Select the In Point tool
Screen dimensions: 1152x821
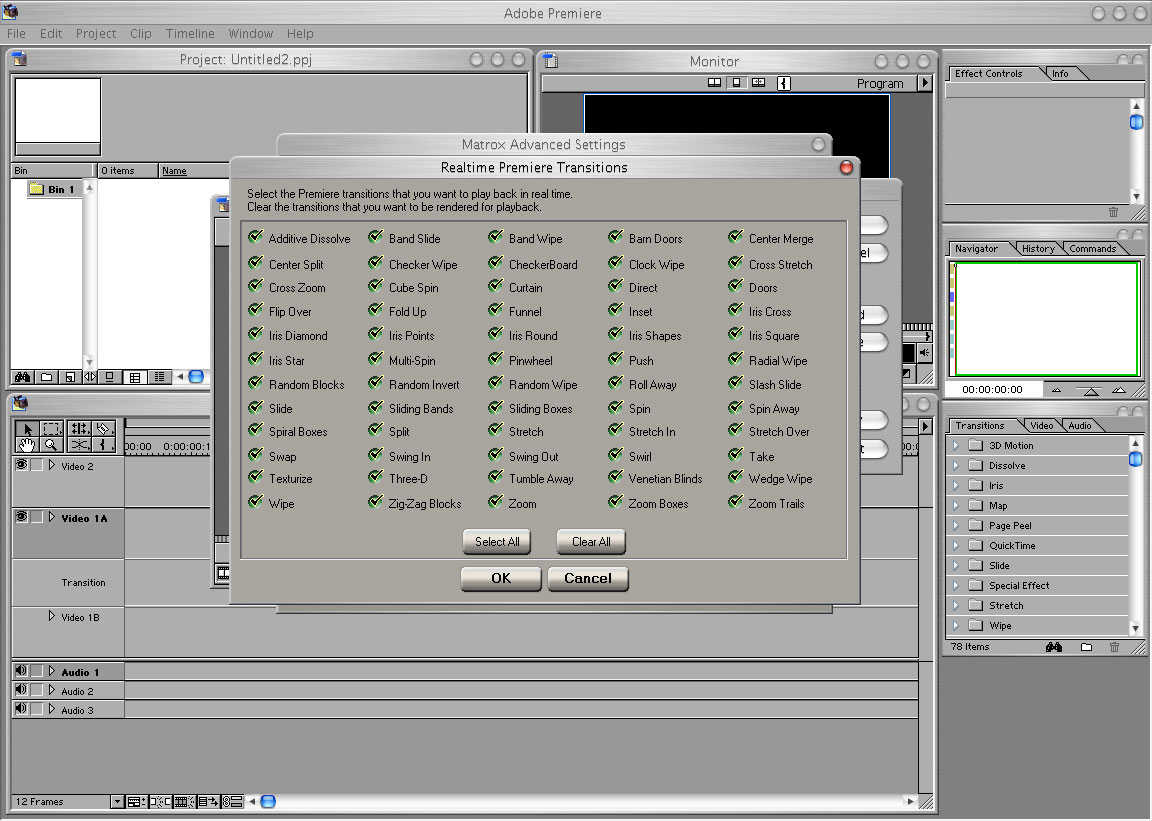104,445
